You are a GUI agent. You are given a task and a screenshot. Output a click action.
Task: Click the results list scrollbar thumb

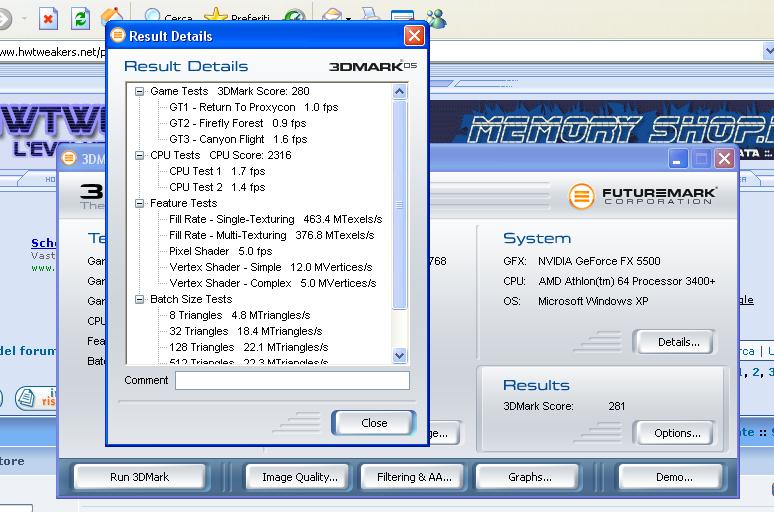click(399, 204)
